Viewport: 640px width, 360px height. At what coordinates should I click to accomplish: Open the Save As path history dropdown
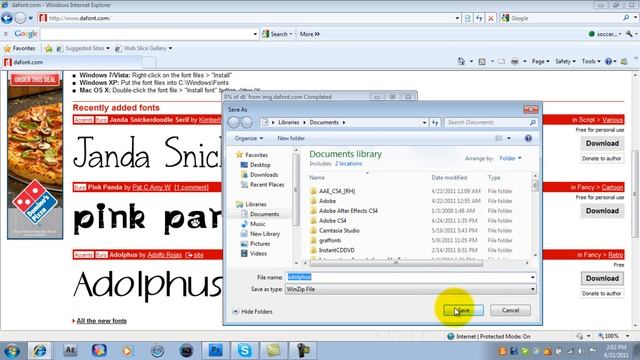(424, 122)
